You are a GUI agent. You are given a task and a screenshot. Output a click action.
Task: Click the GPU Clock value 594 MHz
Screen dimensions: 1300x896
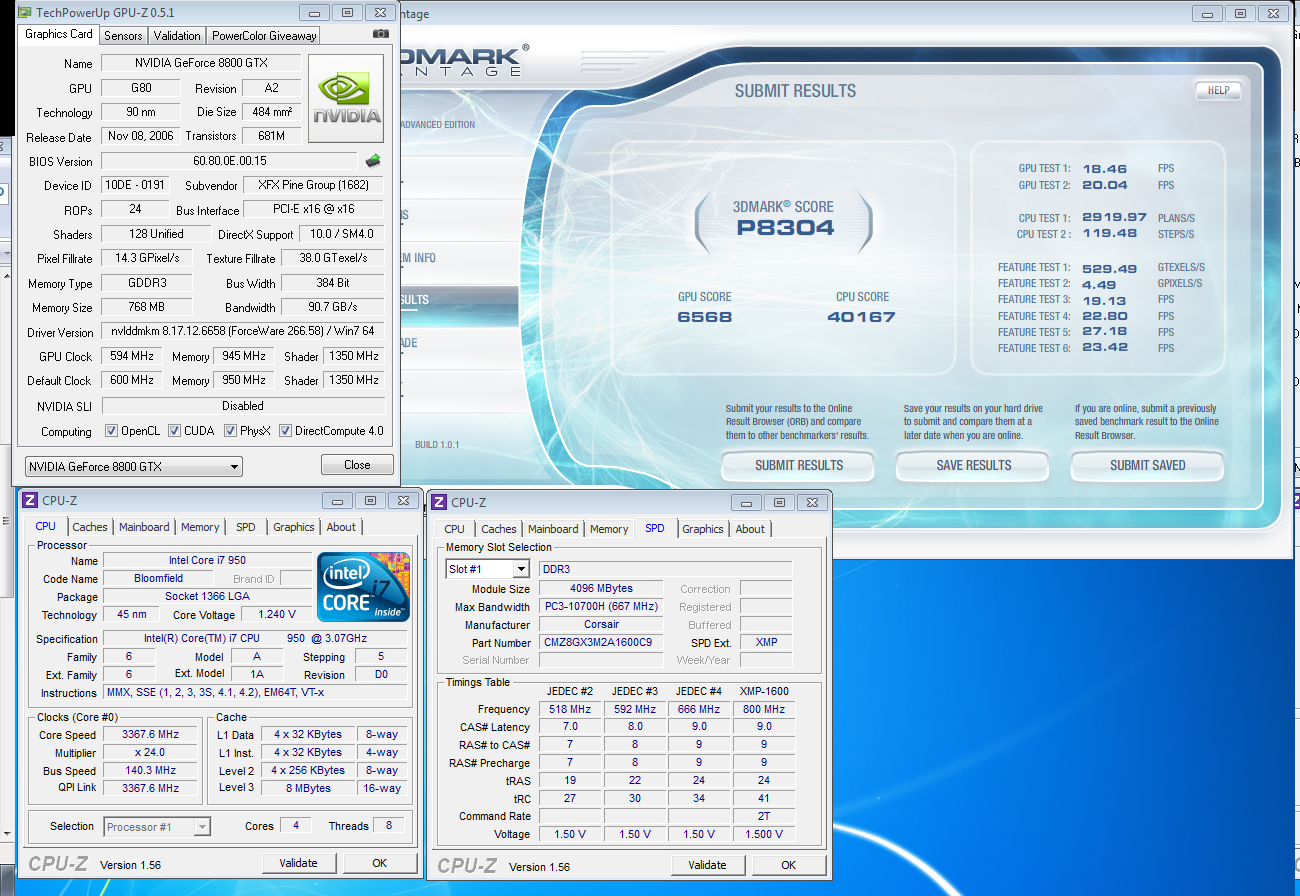click(131, 356)
